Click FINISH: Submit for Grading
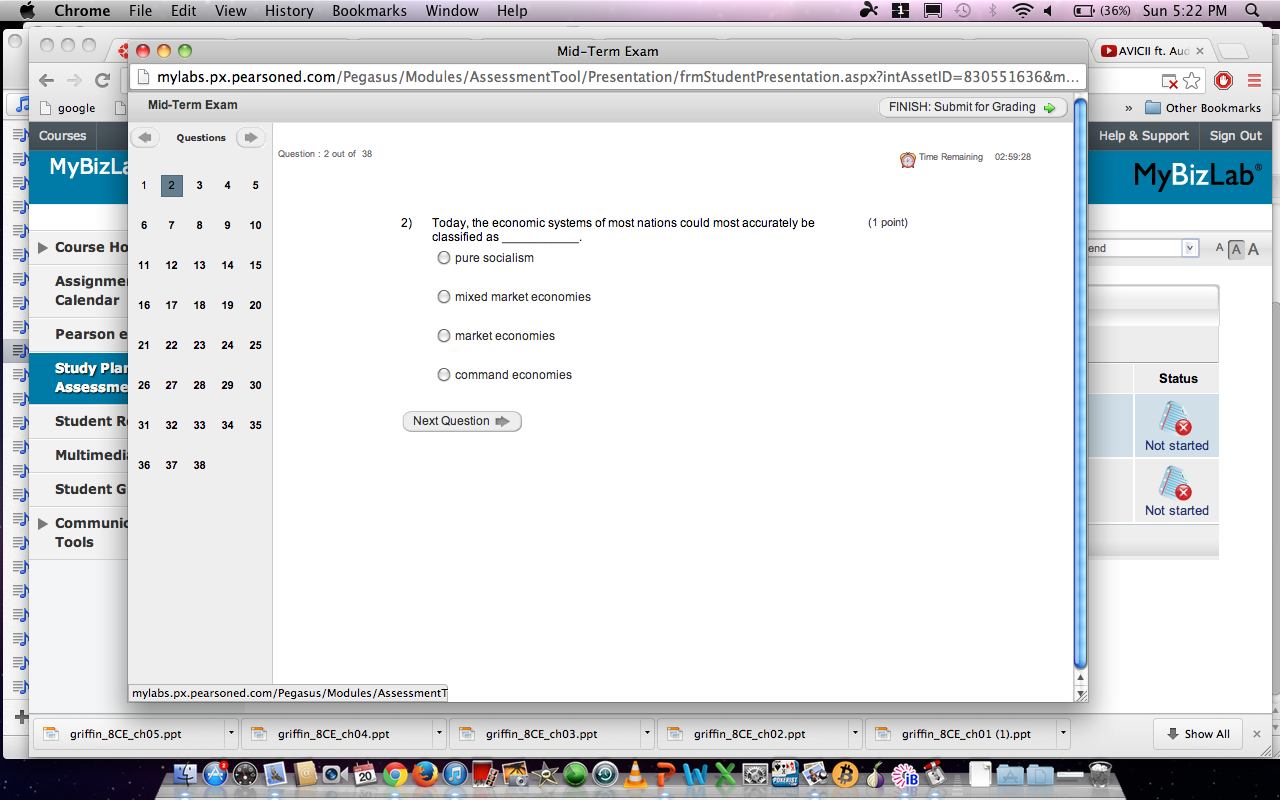 coord(972,107)
